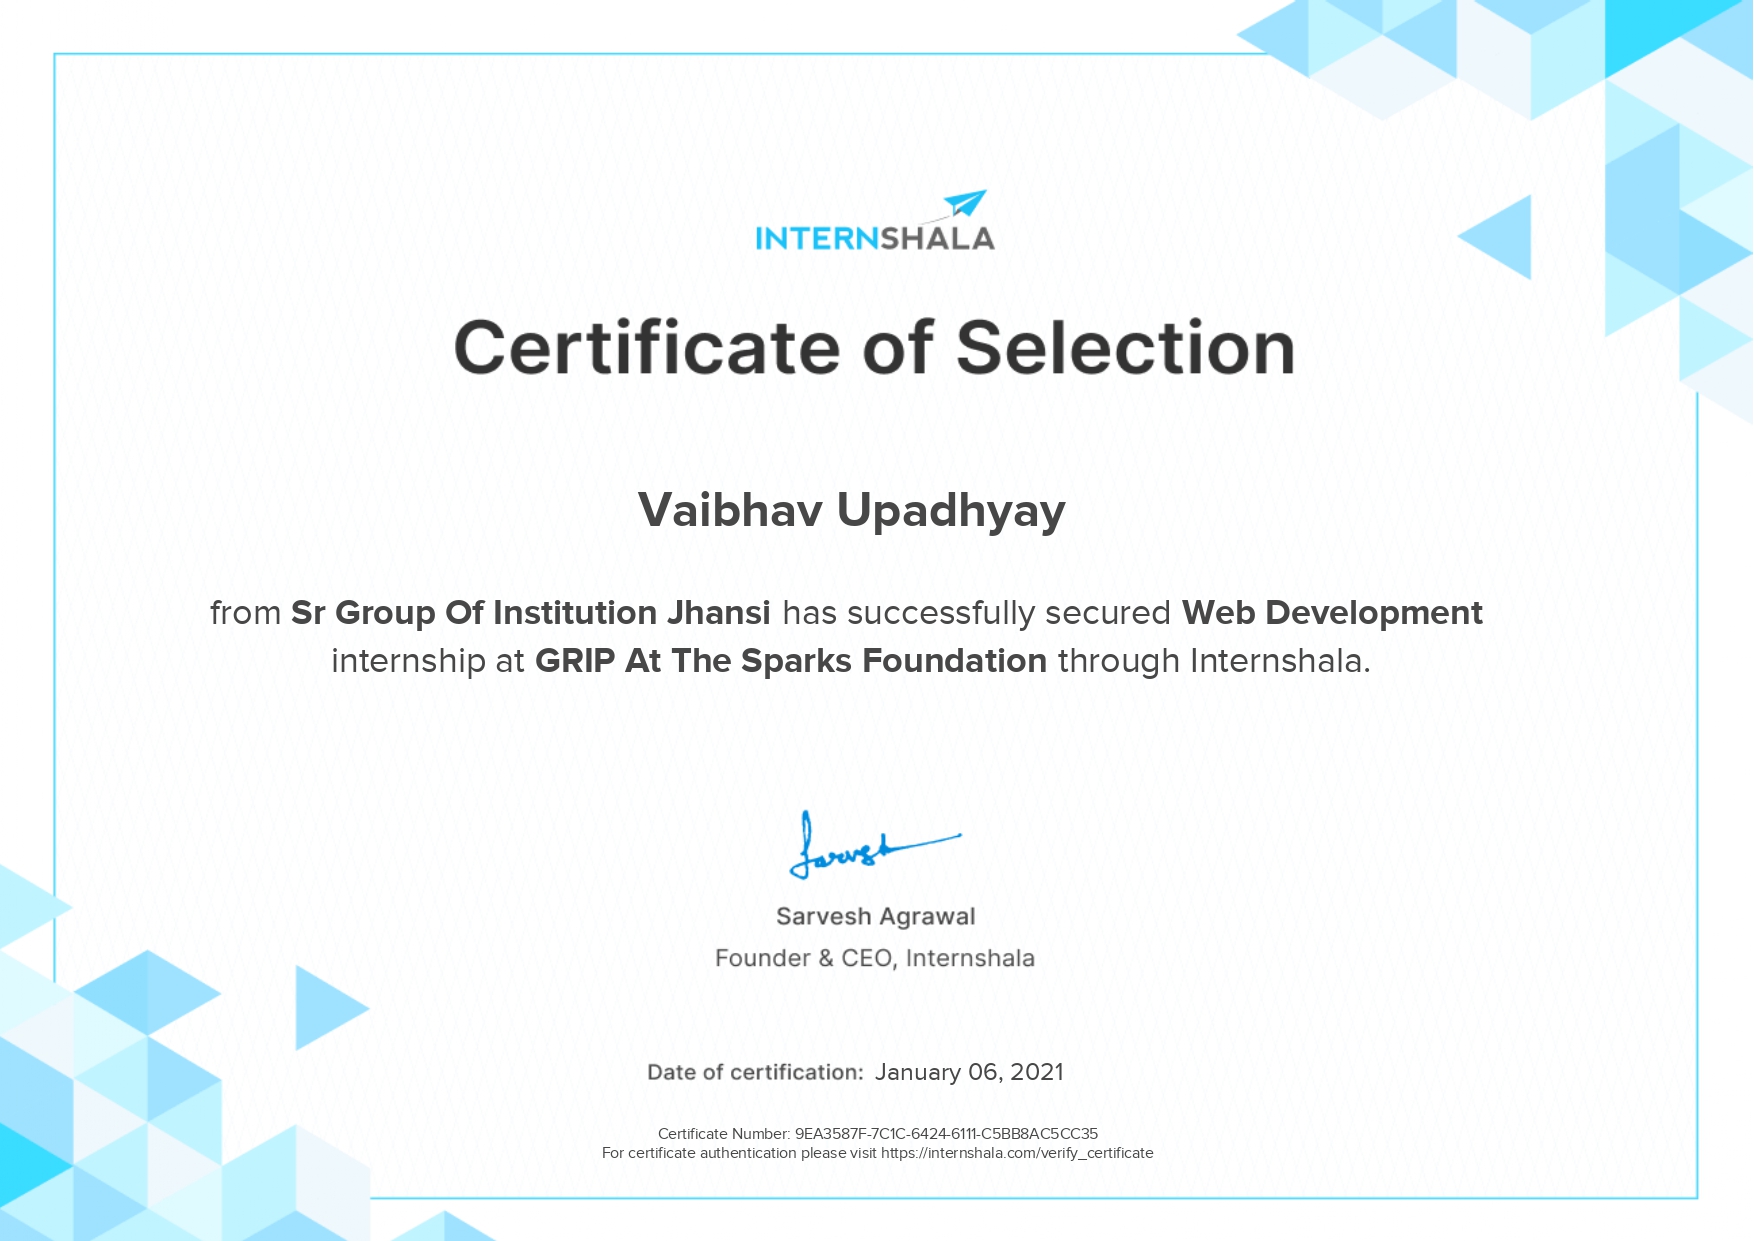Click the certificate number 9EA3587F code
The height and width of the screenshot is (1241, 1754).
tap(945, 1134)
